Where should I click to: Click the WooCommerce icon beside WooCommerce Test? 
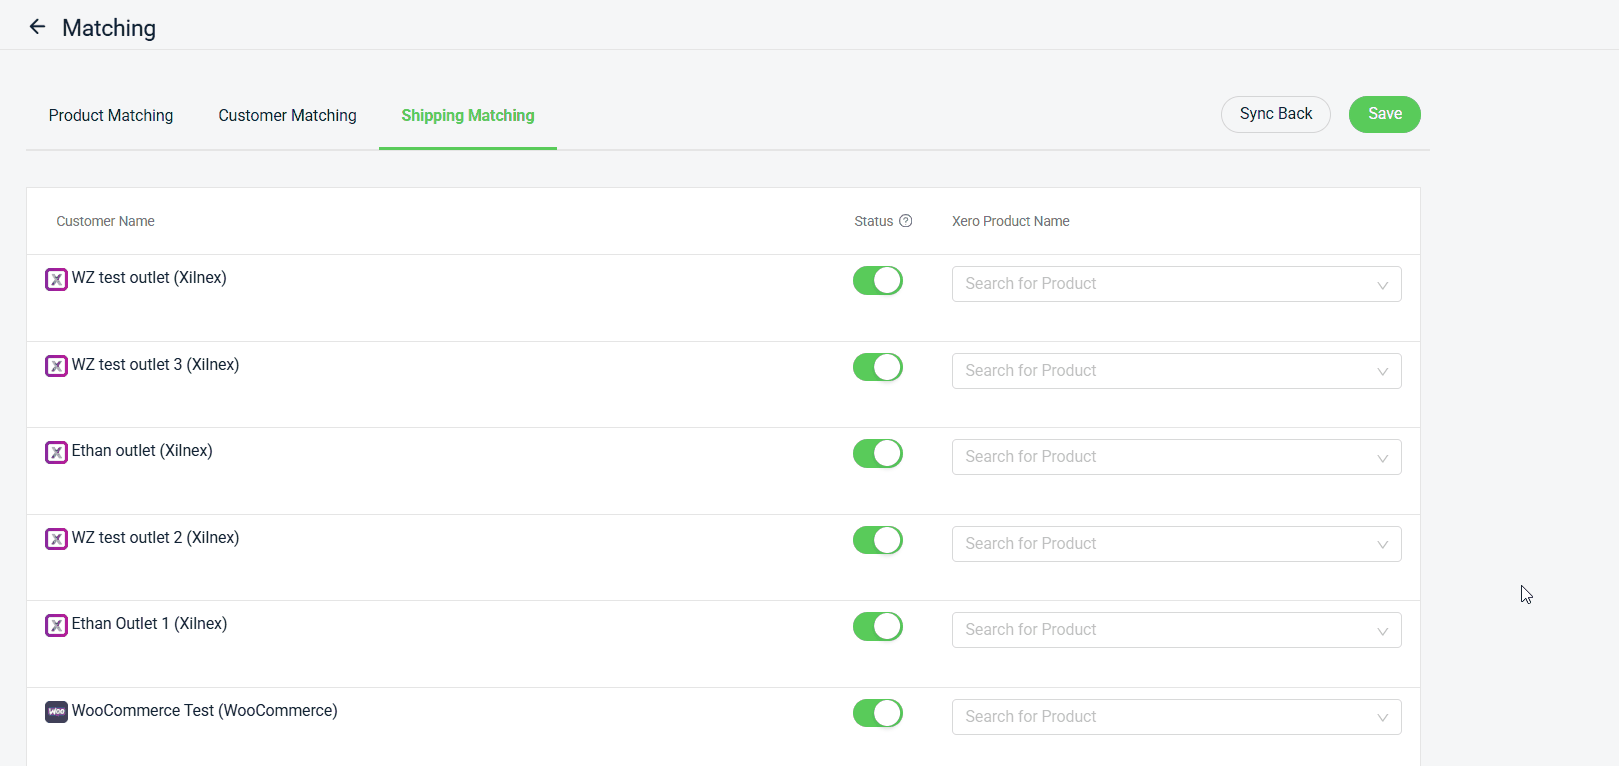57,712
